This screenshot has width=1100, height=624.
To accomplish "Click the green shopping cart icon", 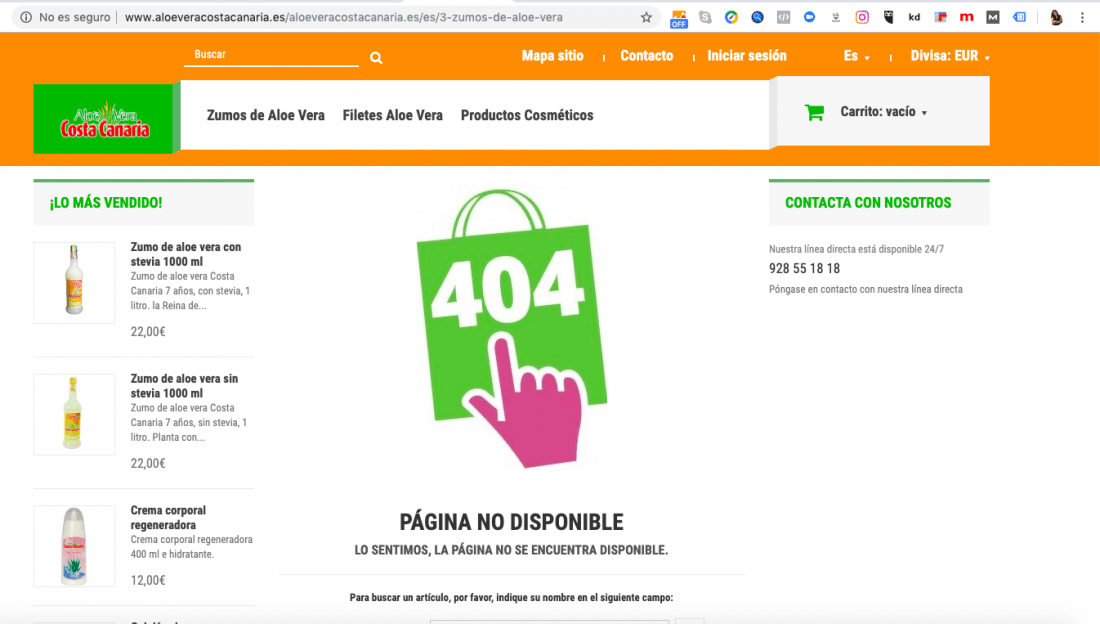I will (814, 112).
